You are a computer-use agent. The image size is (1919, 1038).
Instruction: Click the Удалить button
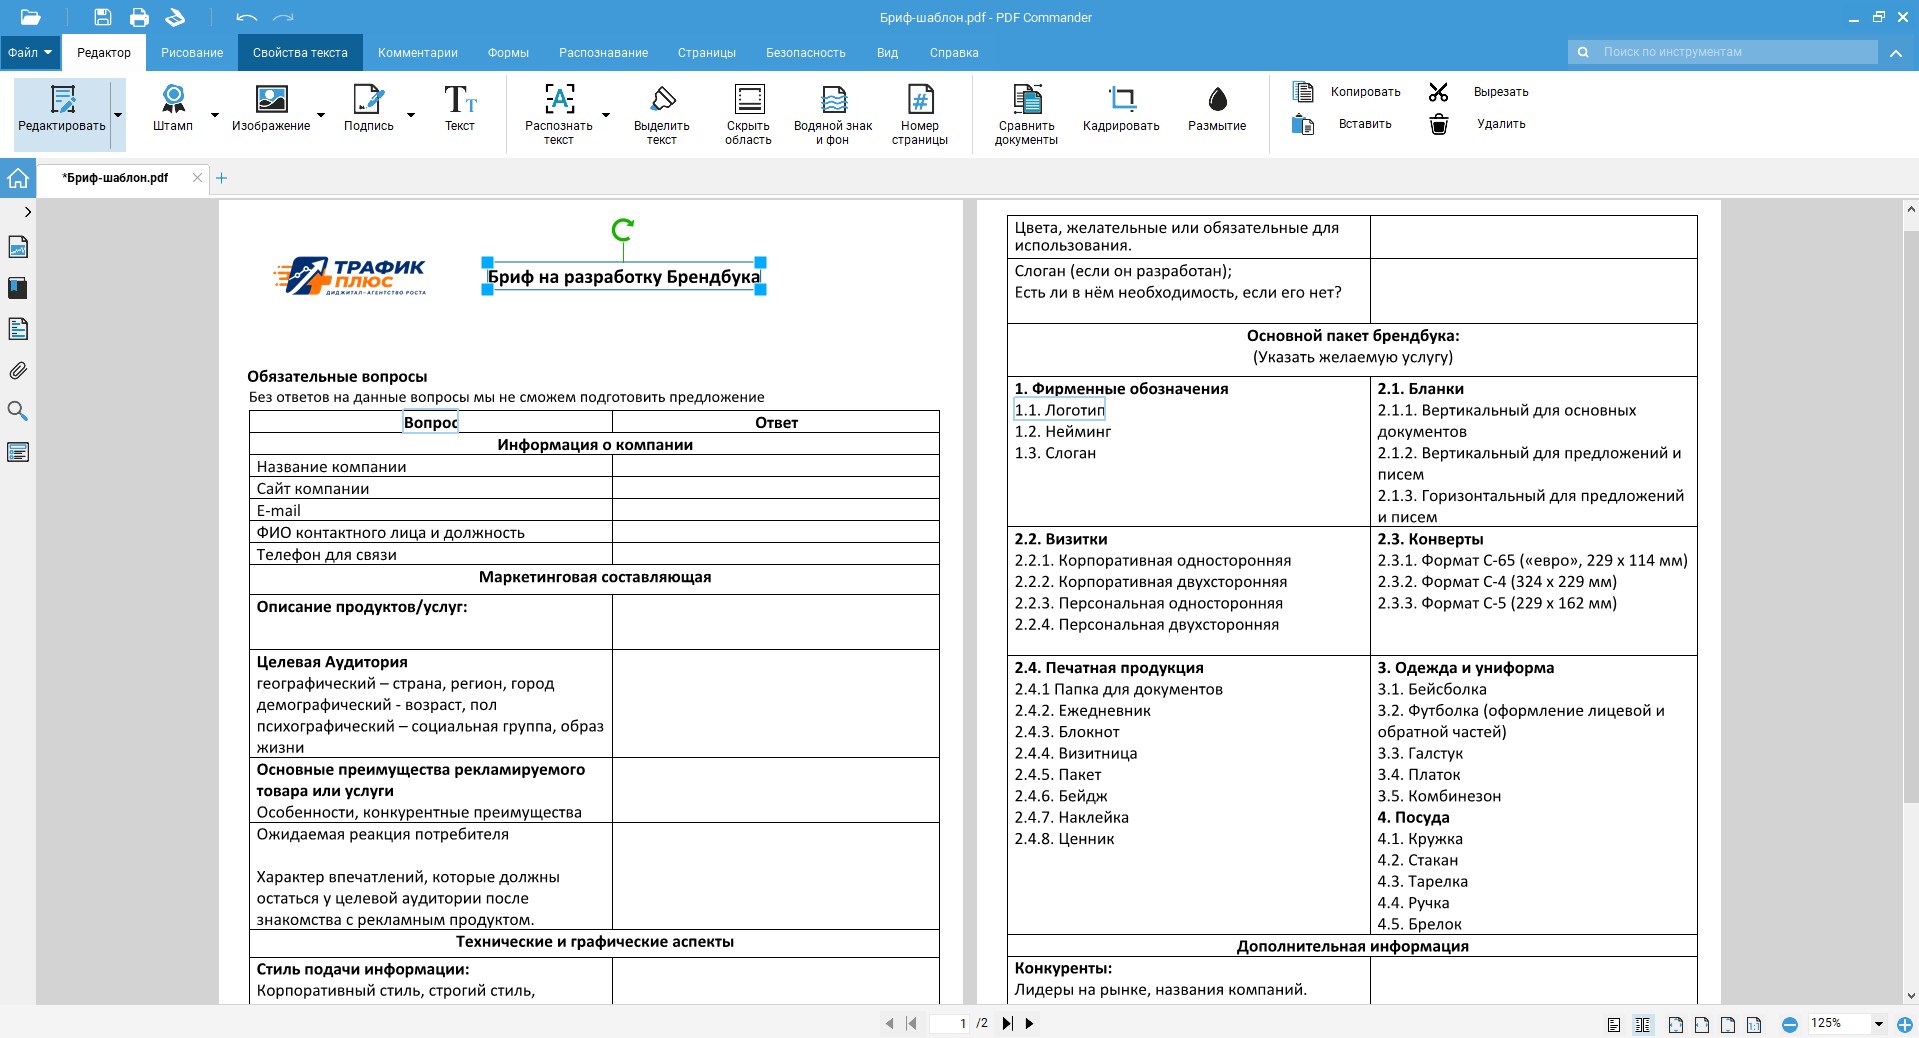1478,124
